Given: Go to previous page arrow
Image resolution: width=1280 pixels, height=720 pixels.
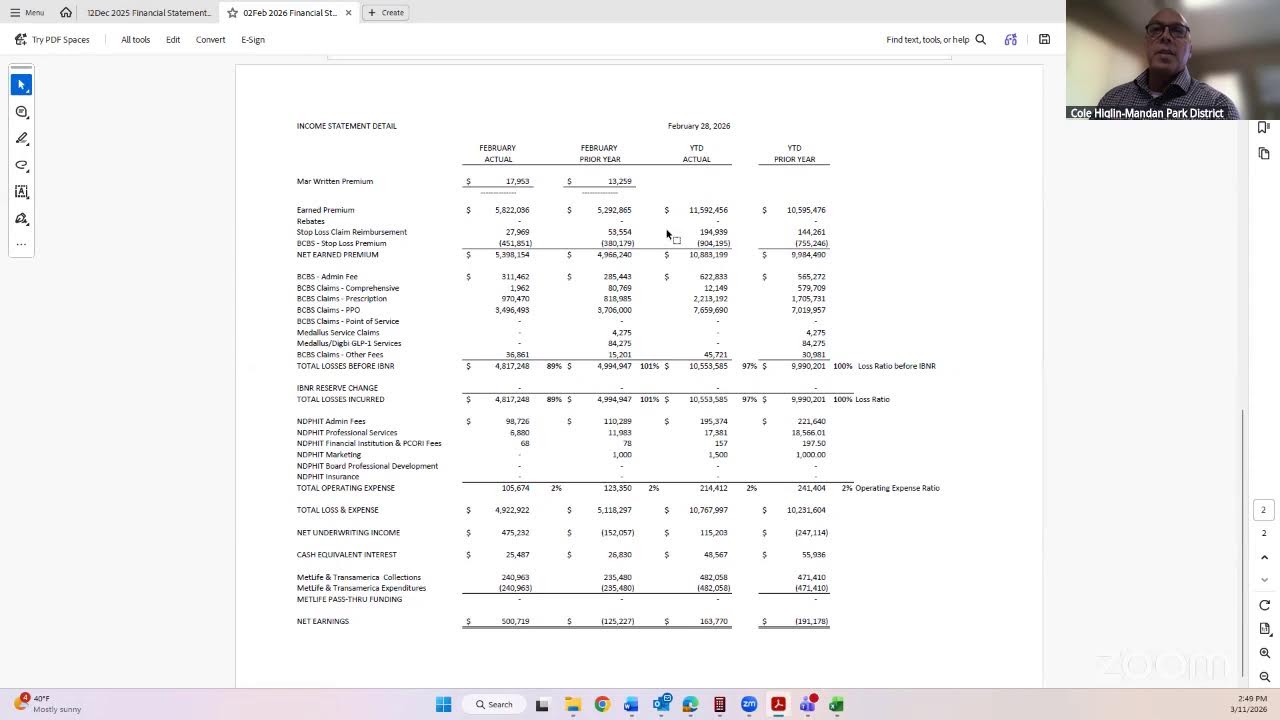Looking at the screenshot, I should [1264, 557].
